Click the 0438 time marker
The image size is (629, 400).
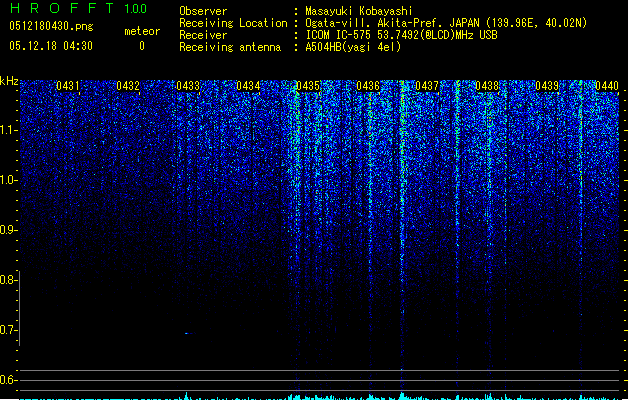point(487,85)
